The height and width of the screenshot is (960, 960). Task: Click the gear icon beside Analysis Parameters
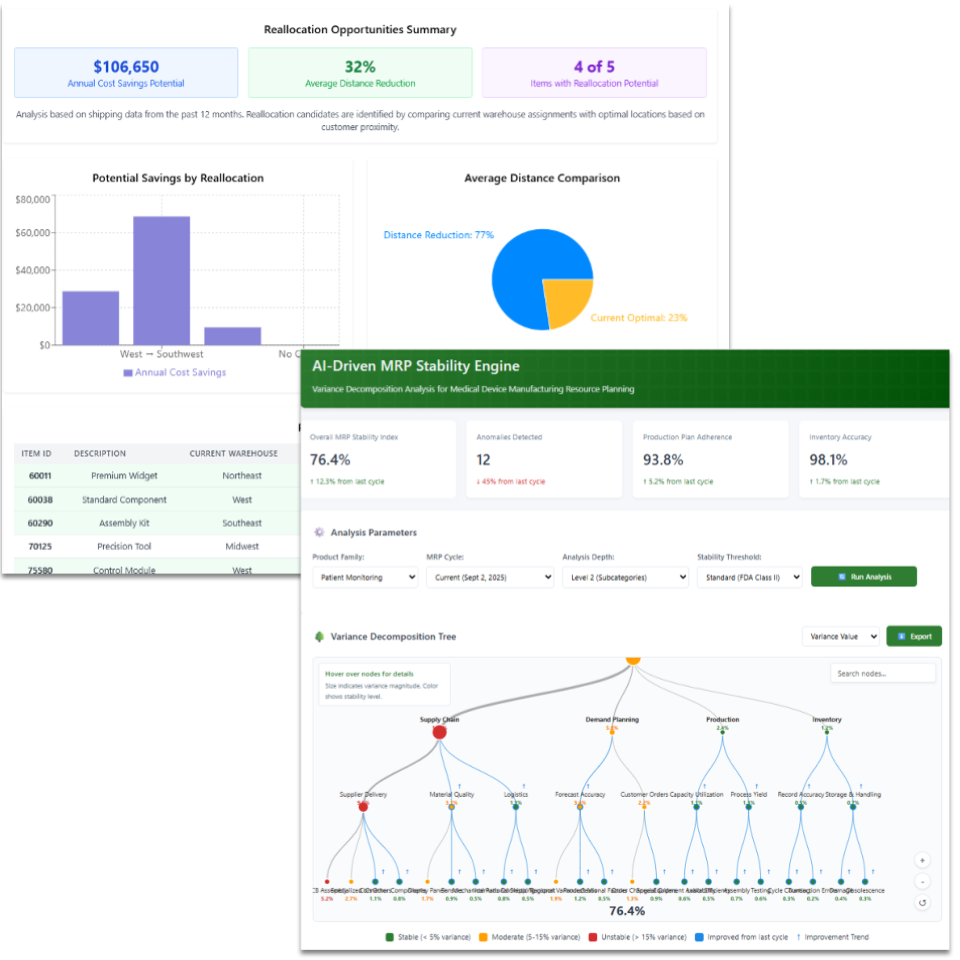click(320, 532)
